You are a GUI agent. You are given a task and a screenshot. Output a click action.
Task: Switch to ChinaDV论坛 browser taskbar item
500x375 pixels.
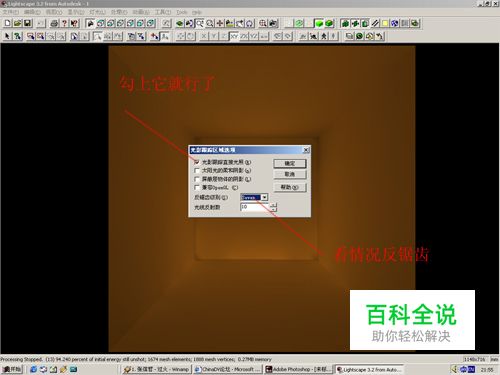click(228, 369)
